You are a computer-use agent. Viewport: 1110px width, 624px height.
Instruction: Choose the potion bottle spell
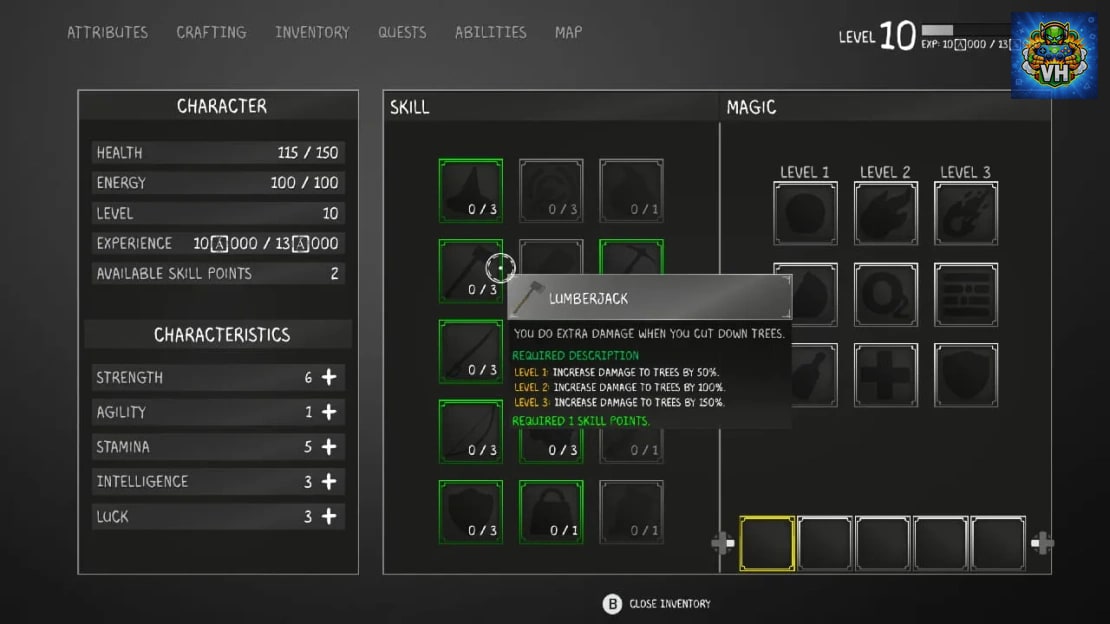tap(815, 375)
